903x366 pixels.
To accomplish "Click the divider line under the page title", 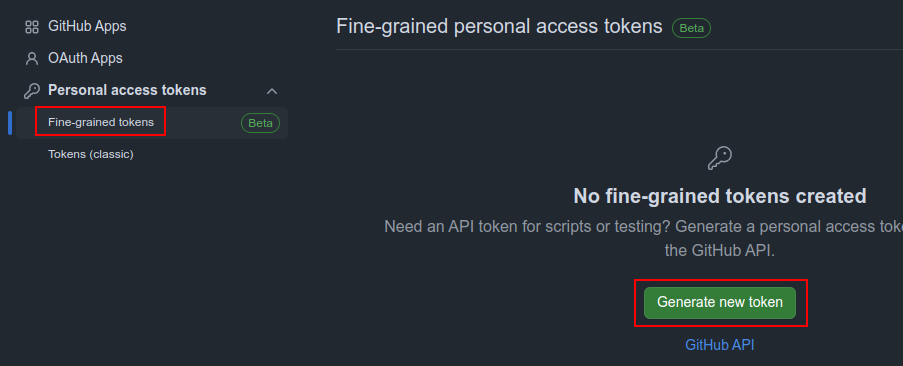I will pos(619,49).
